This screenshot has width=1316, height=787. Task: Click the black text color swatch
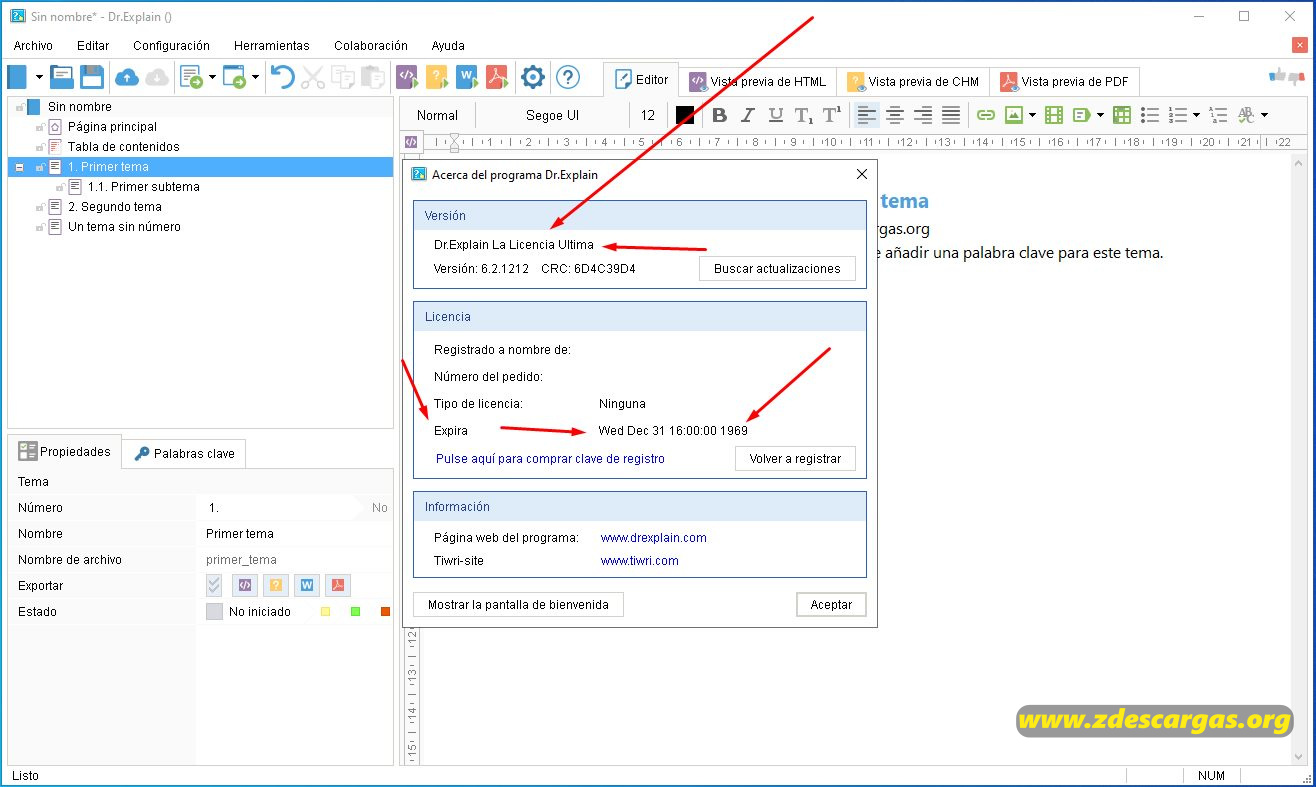(x=685, y=115)
